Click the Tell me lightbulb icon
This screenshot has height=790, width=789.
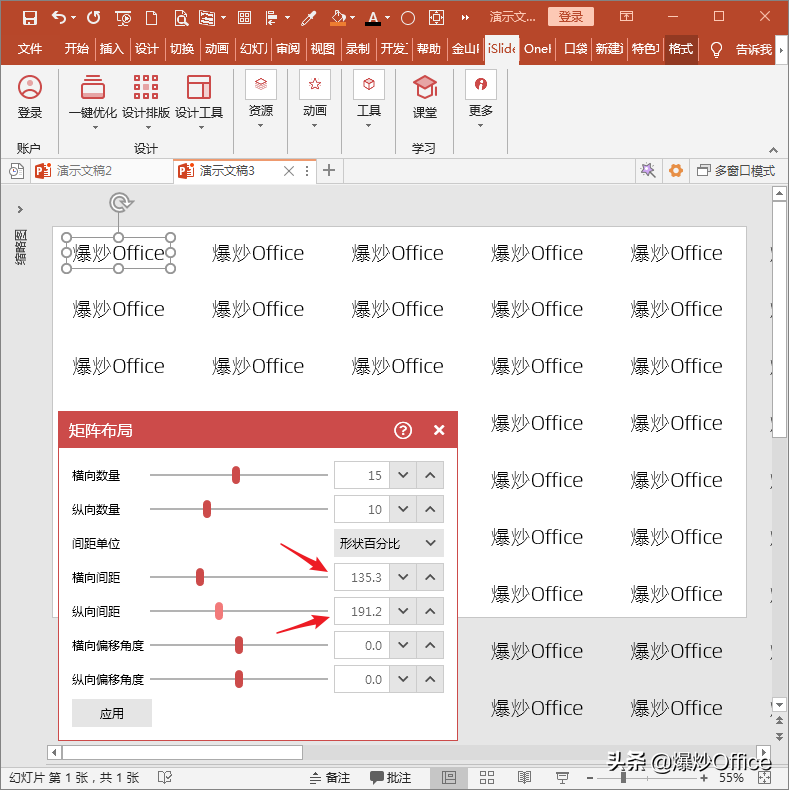click(x=716, y=49)
